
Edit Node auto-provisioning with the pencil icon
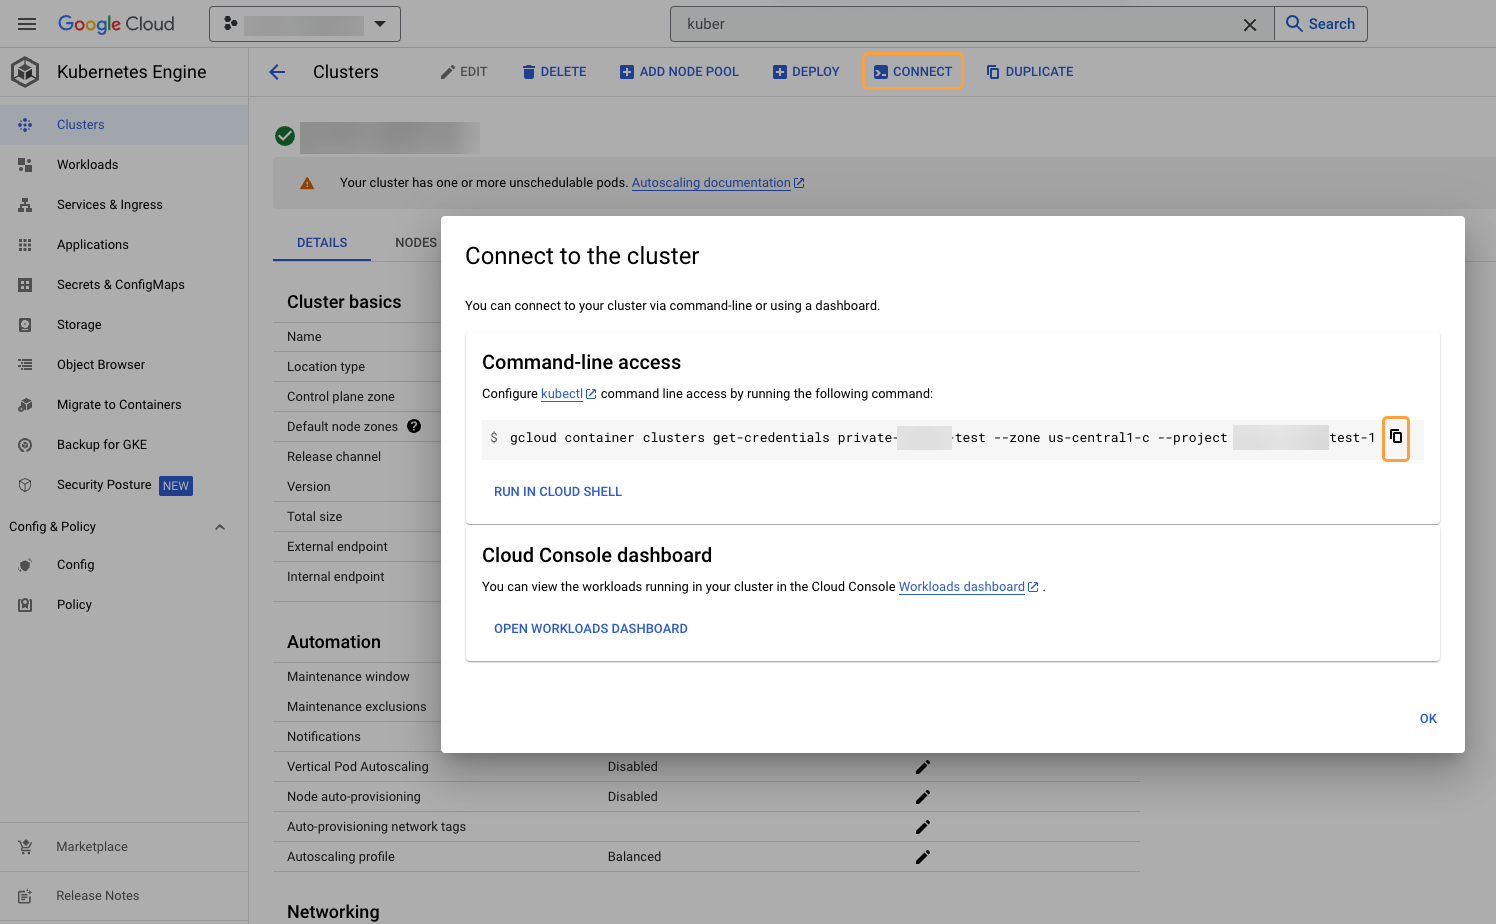coord(922,796)
